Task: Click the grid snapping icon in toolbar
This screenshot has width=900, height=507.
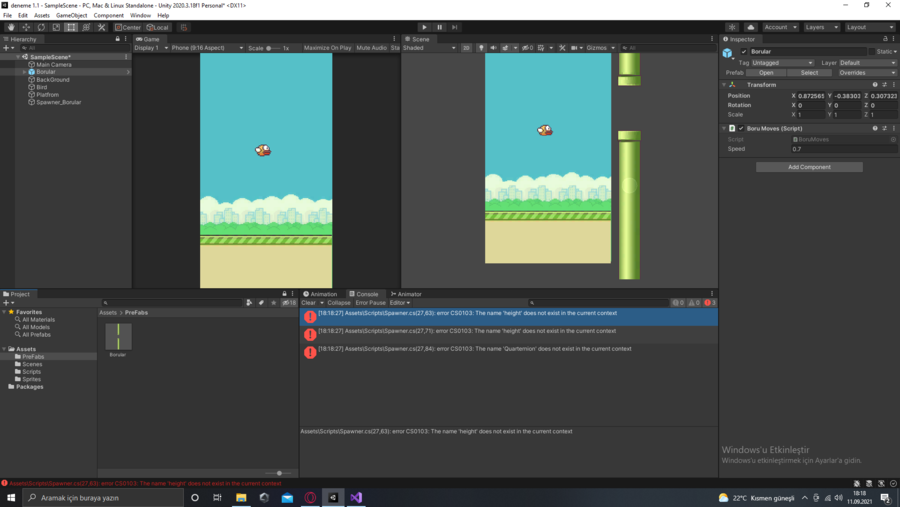Action: [184, 27]
